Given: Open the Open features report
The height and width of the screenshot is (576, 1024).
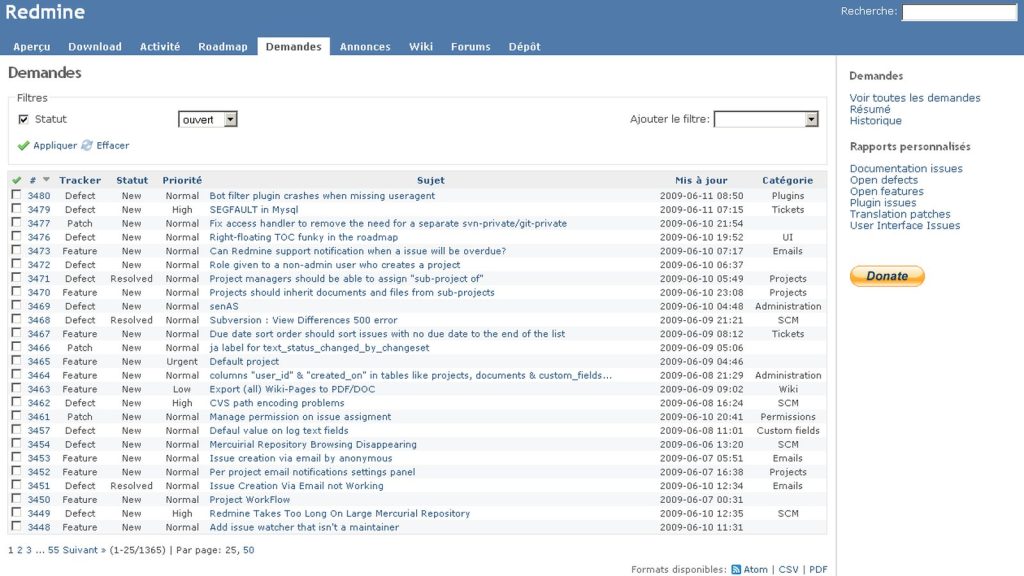Looking at the screenshot, I should (x=887, y=191).
